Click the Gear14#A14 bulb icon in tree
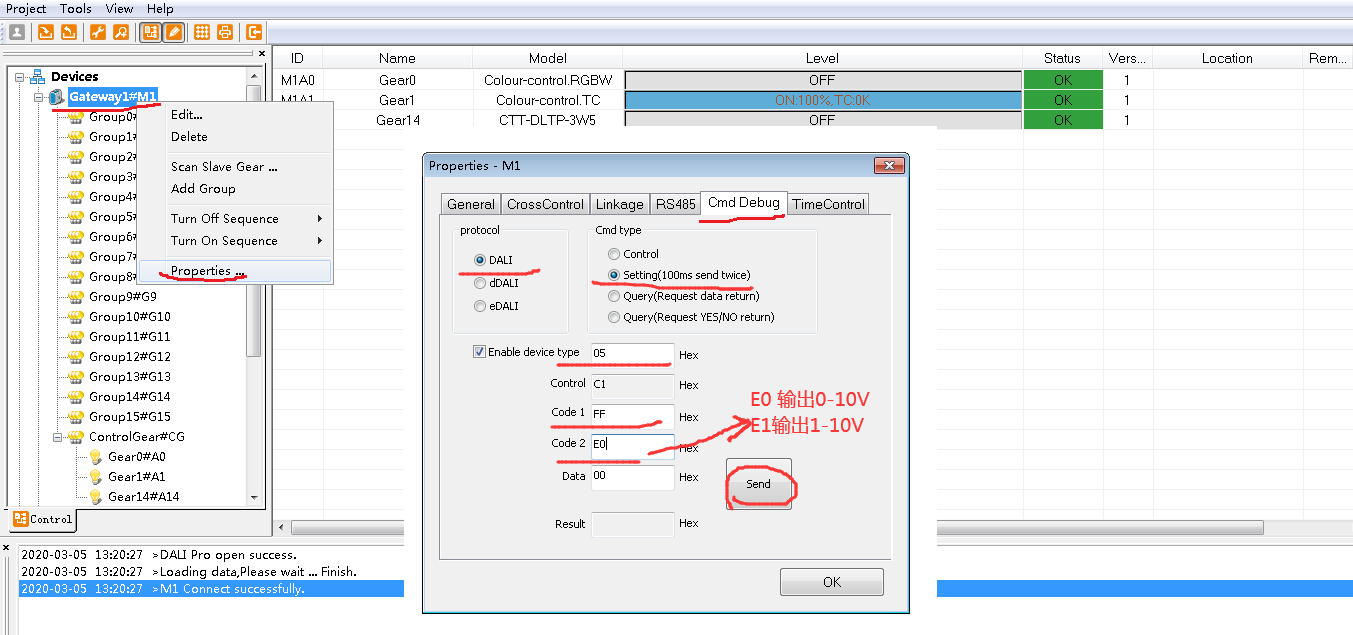 pyautogui.click(x=96, y=497)
